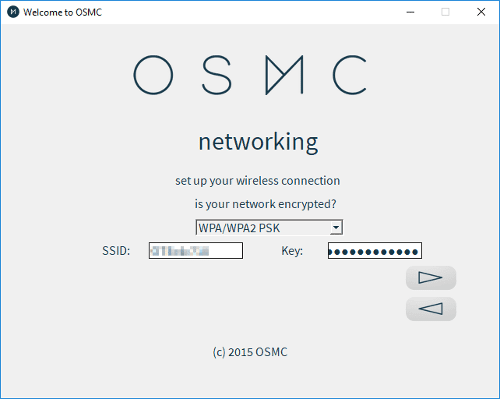Click into the SSID input field
Image resolution: width=500 pixels, height=399 pixels.
(196, 251)
